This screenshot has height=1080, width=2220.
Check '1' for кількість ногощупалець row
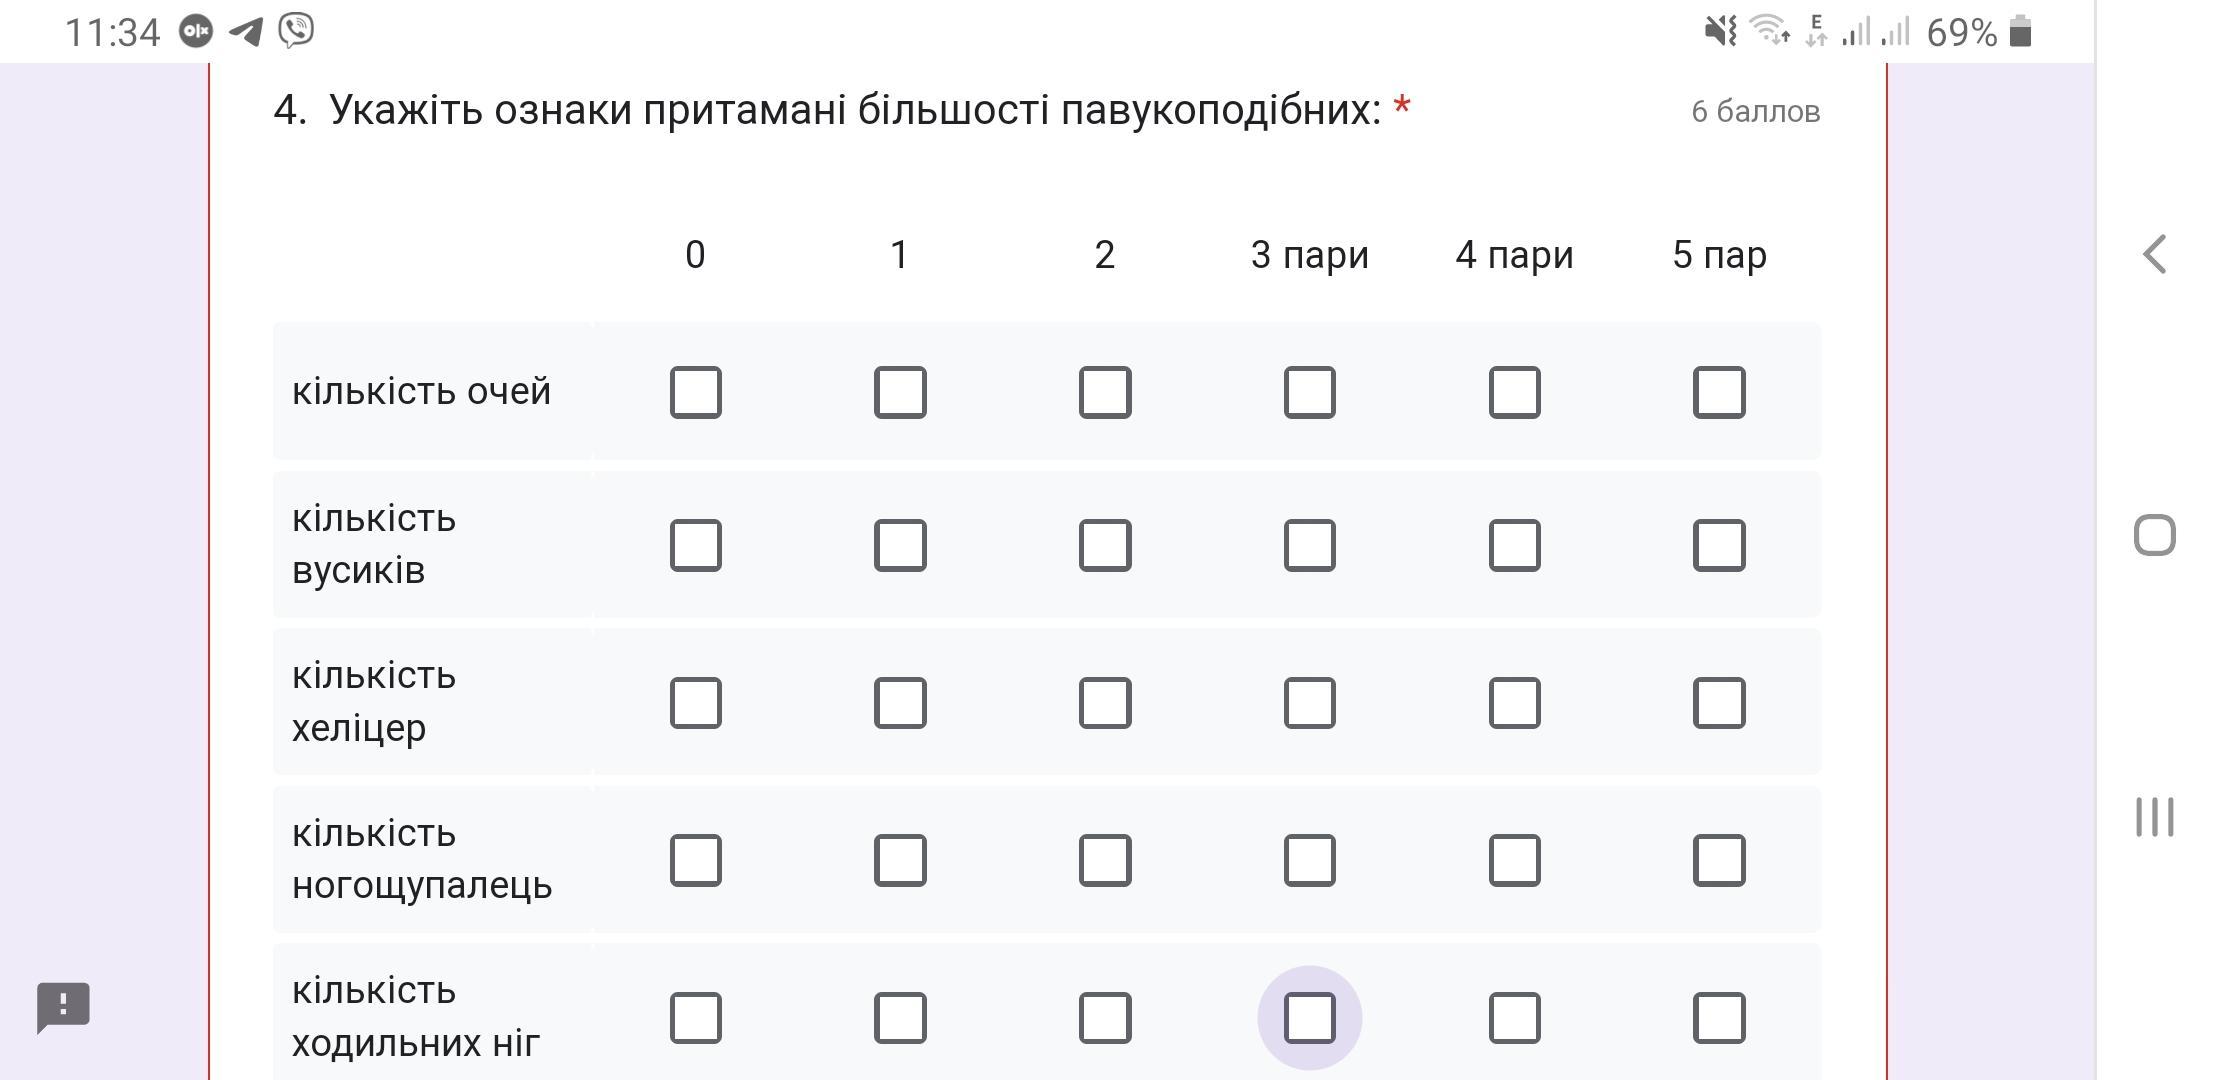900,860
